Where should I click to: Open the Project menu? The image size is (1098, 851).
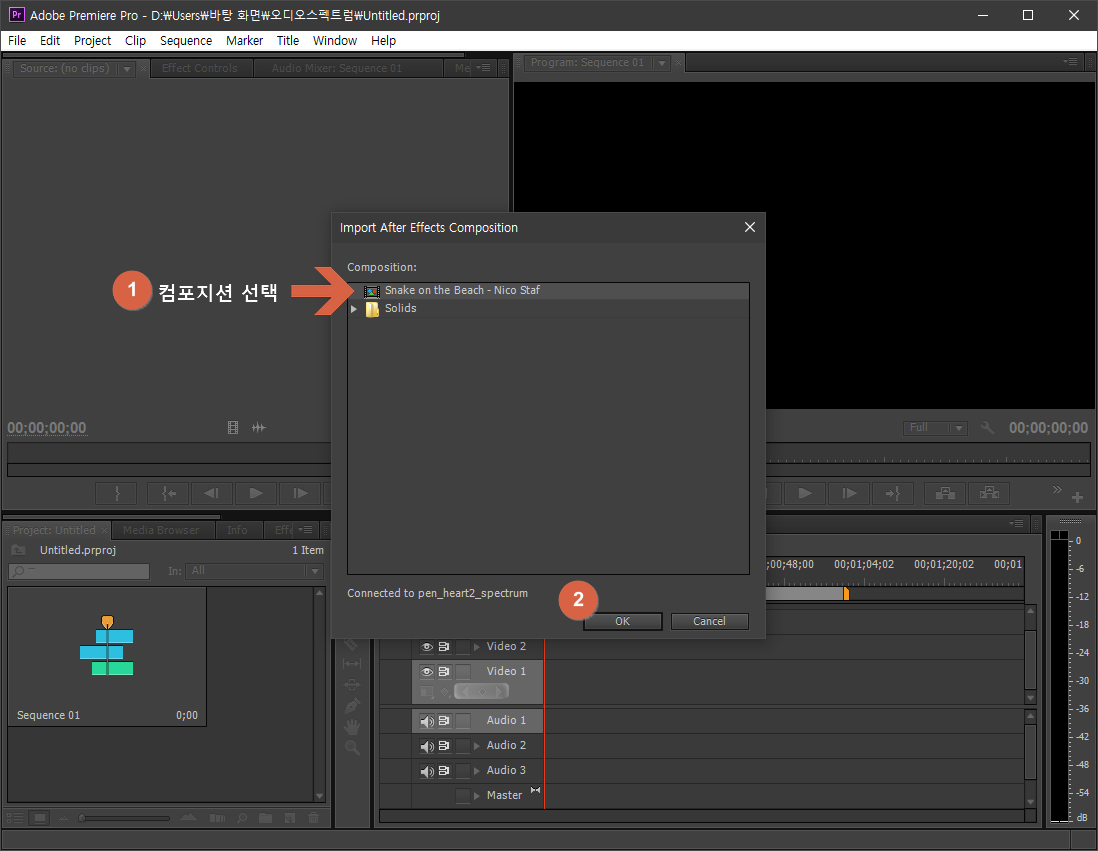pos(92,41)
